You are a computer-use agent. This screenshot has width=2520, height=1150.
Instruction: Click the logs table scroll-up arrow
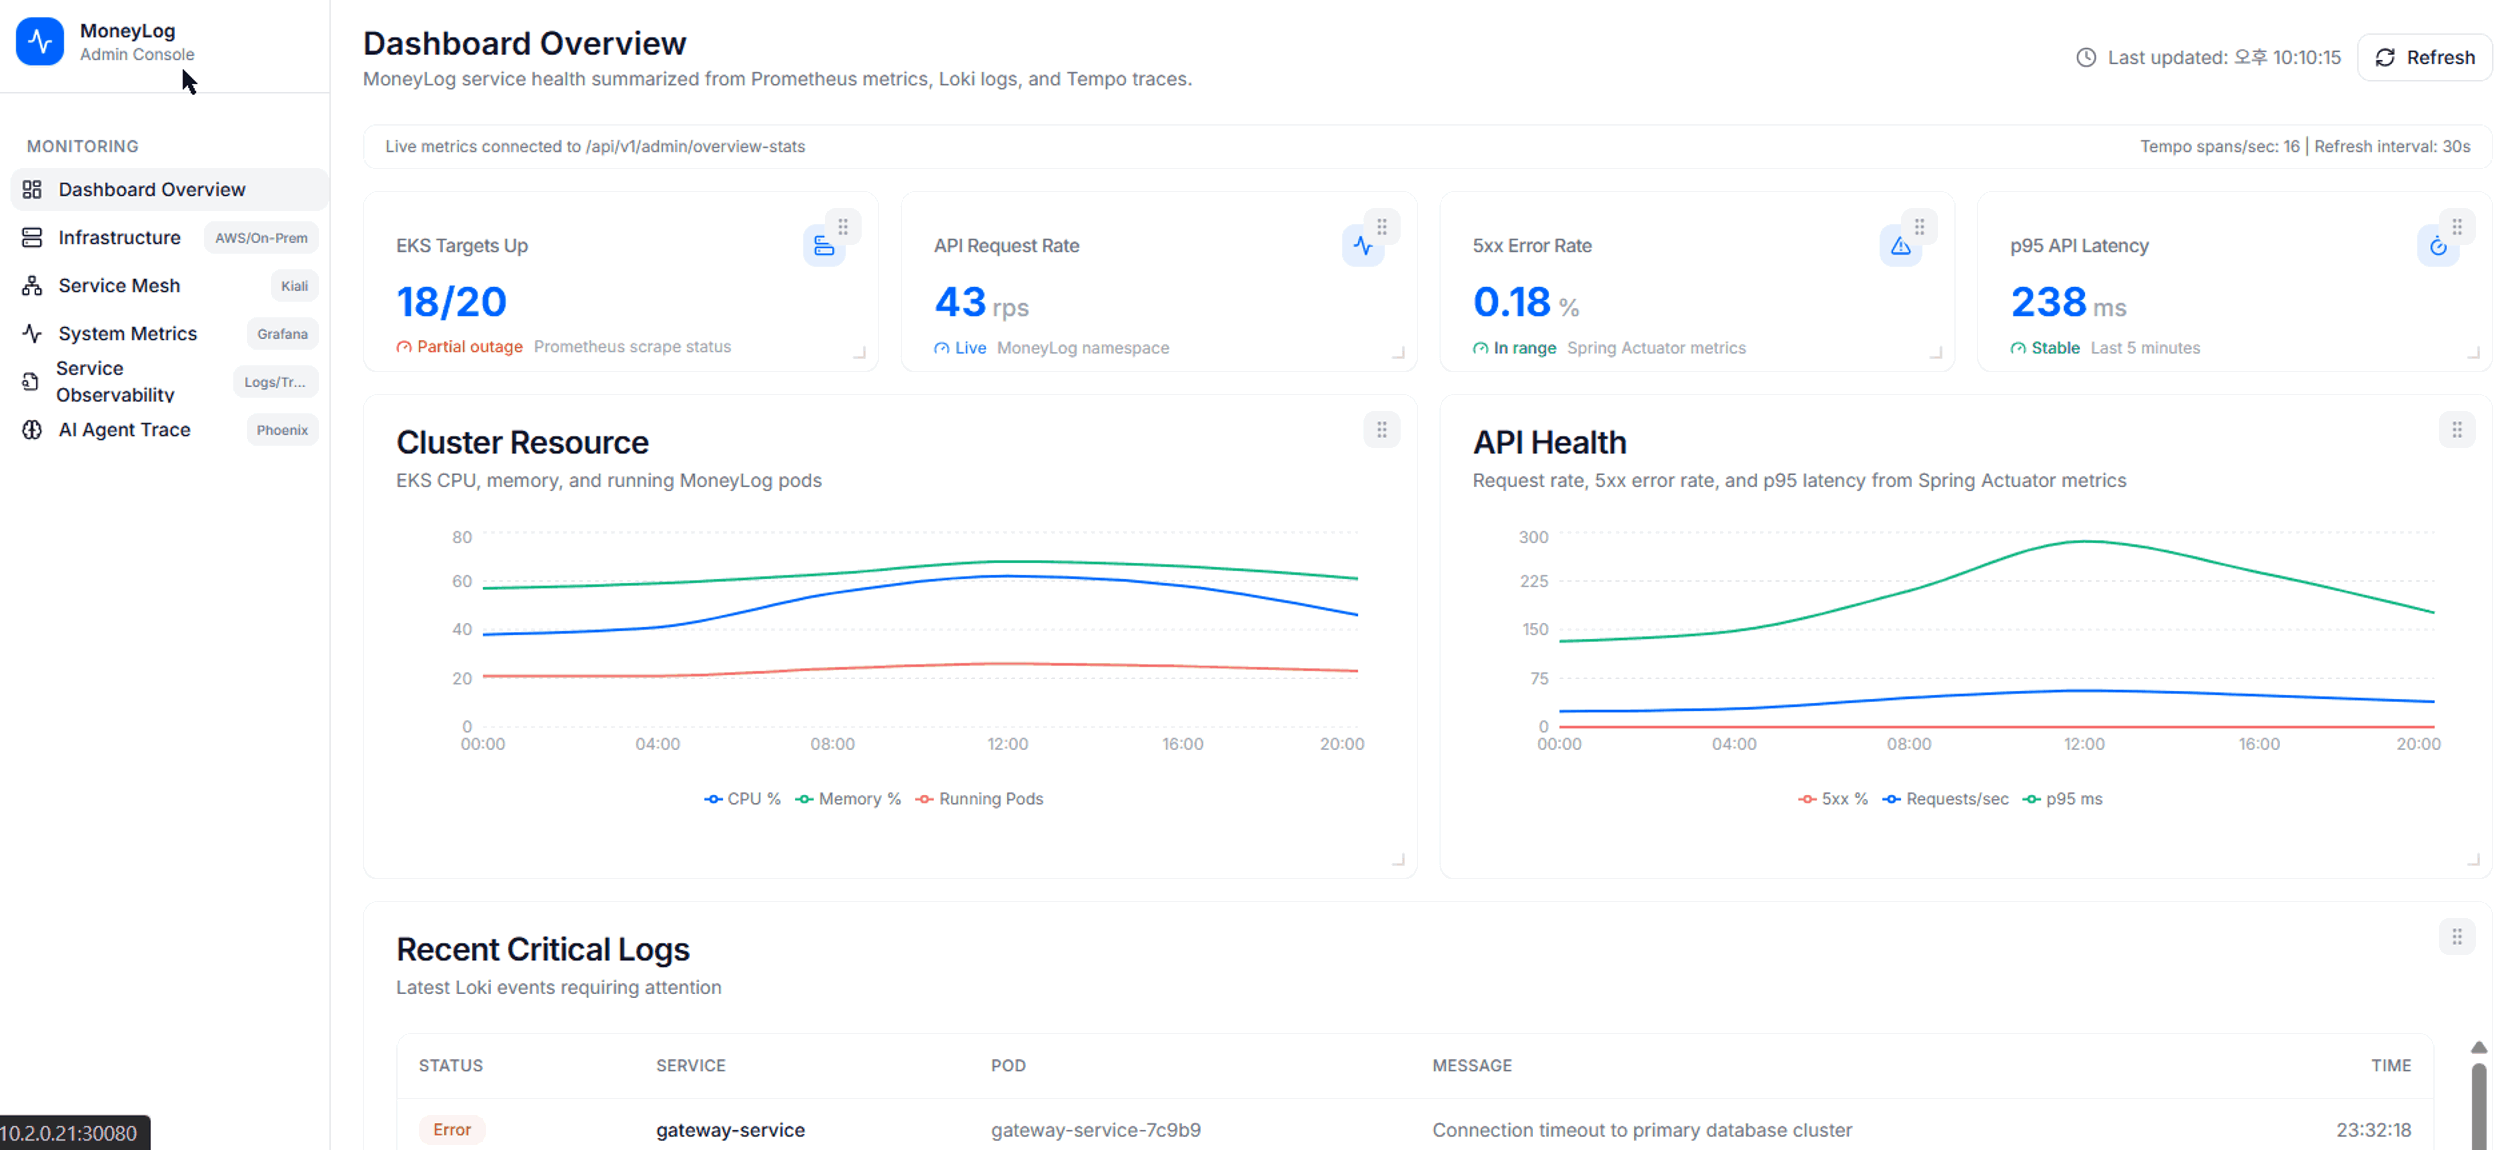[x=2479, y=1048]
